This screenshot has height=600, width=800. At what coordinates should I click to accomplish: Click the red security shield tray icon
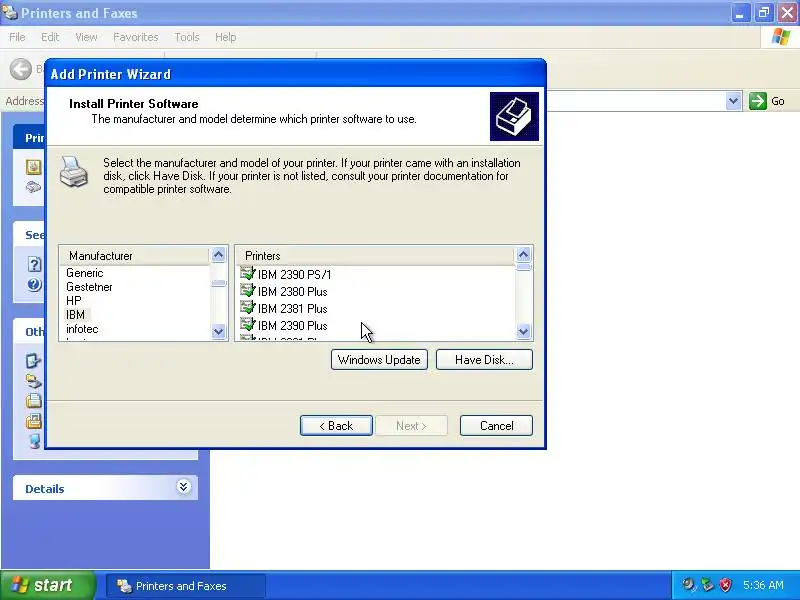(x=725, y=585)
